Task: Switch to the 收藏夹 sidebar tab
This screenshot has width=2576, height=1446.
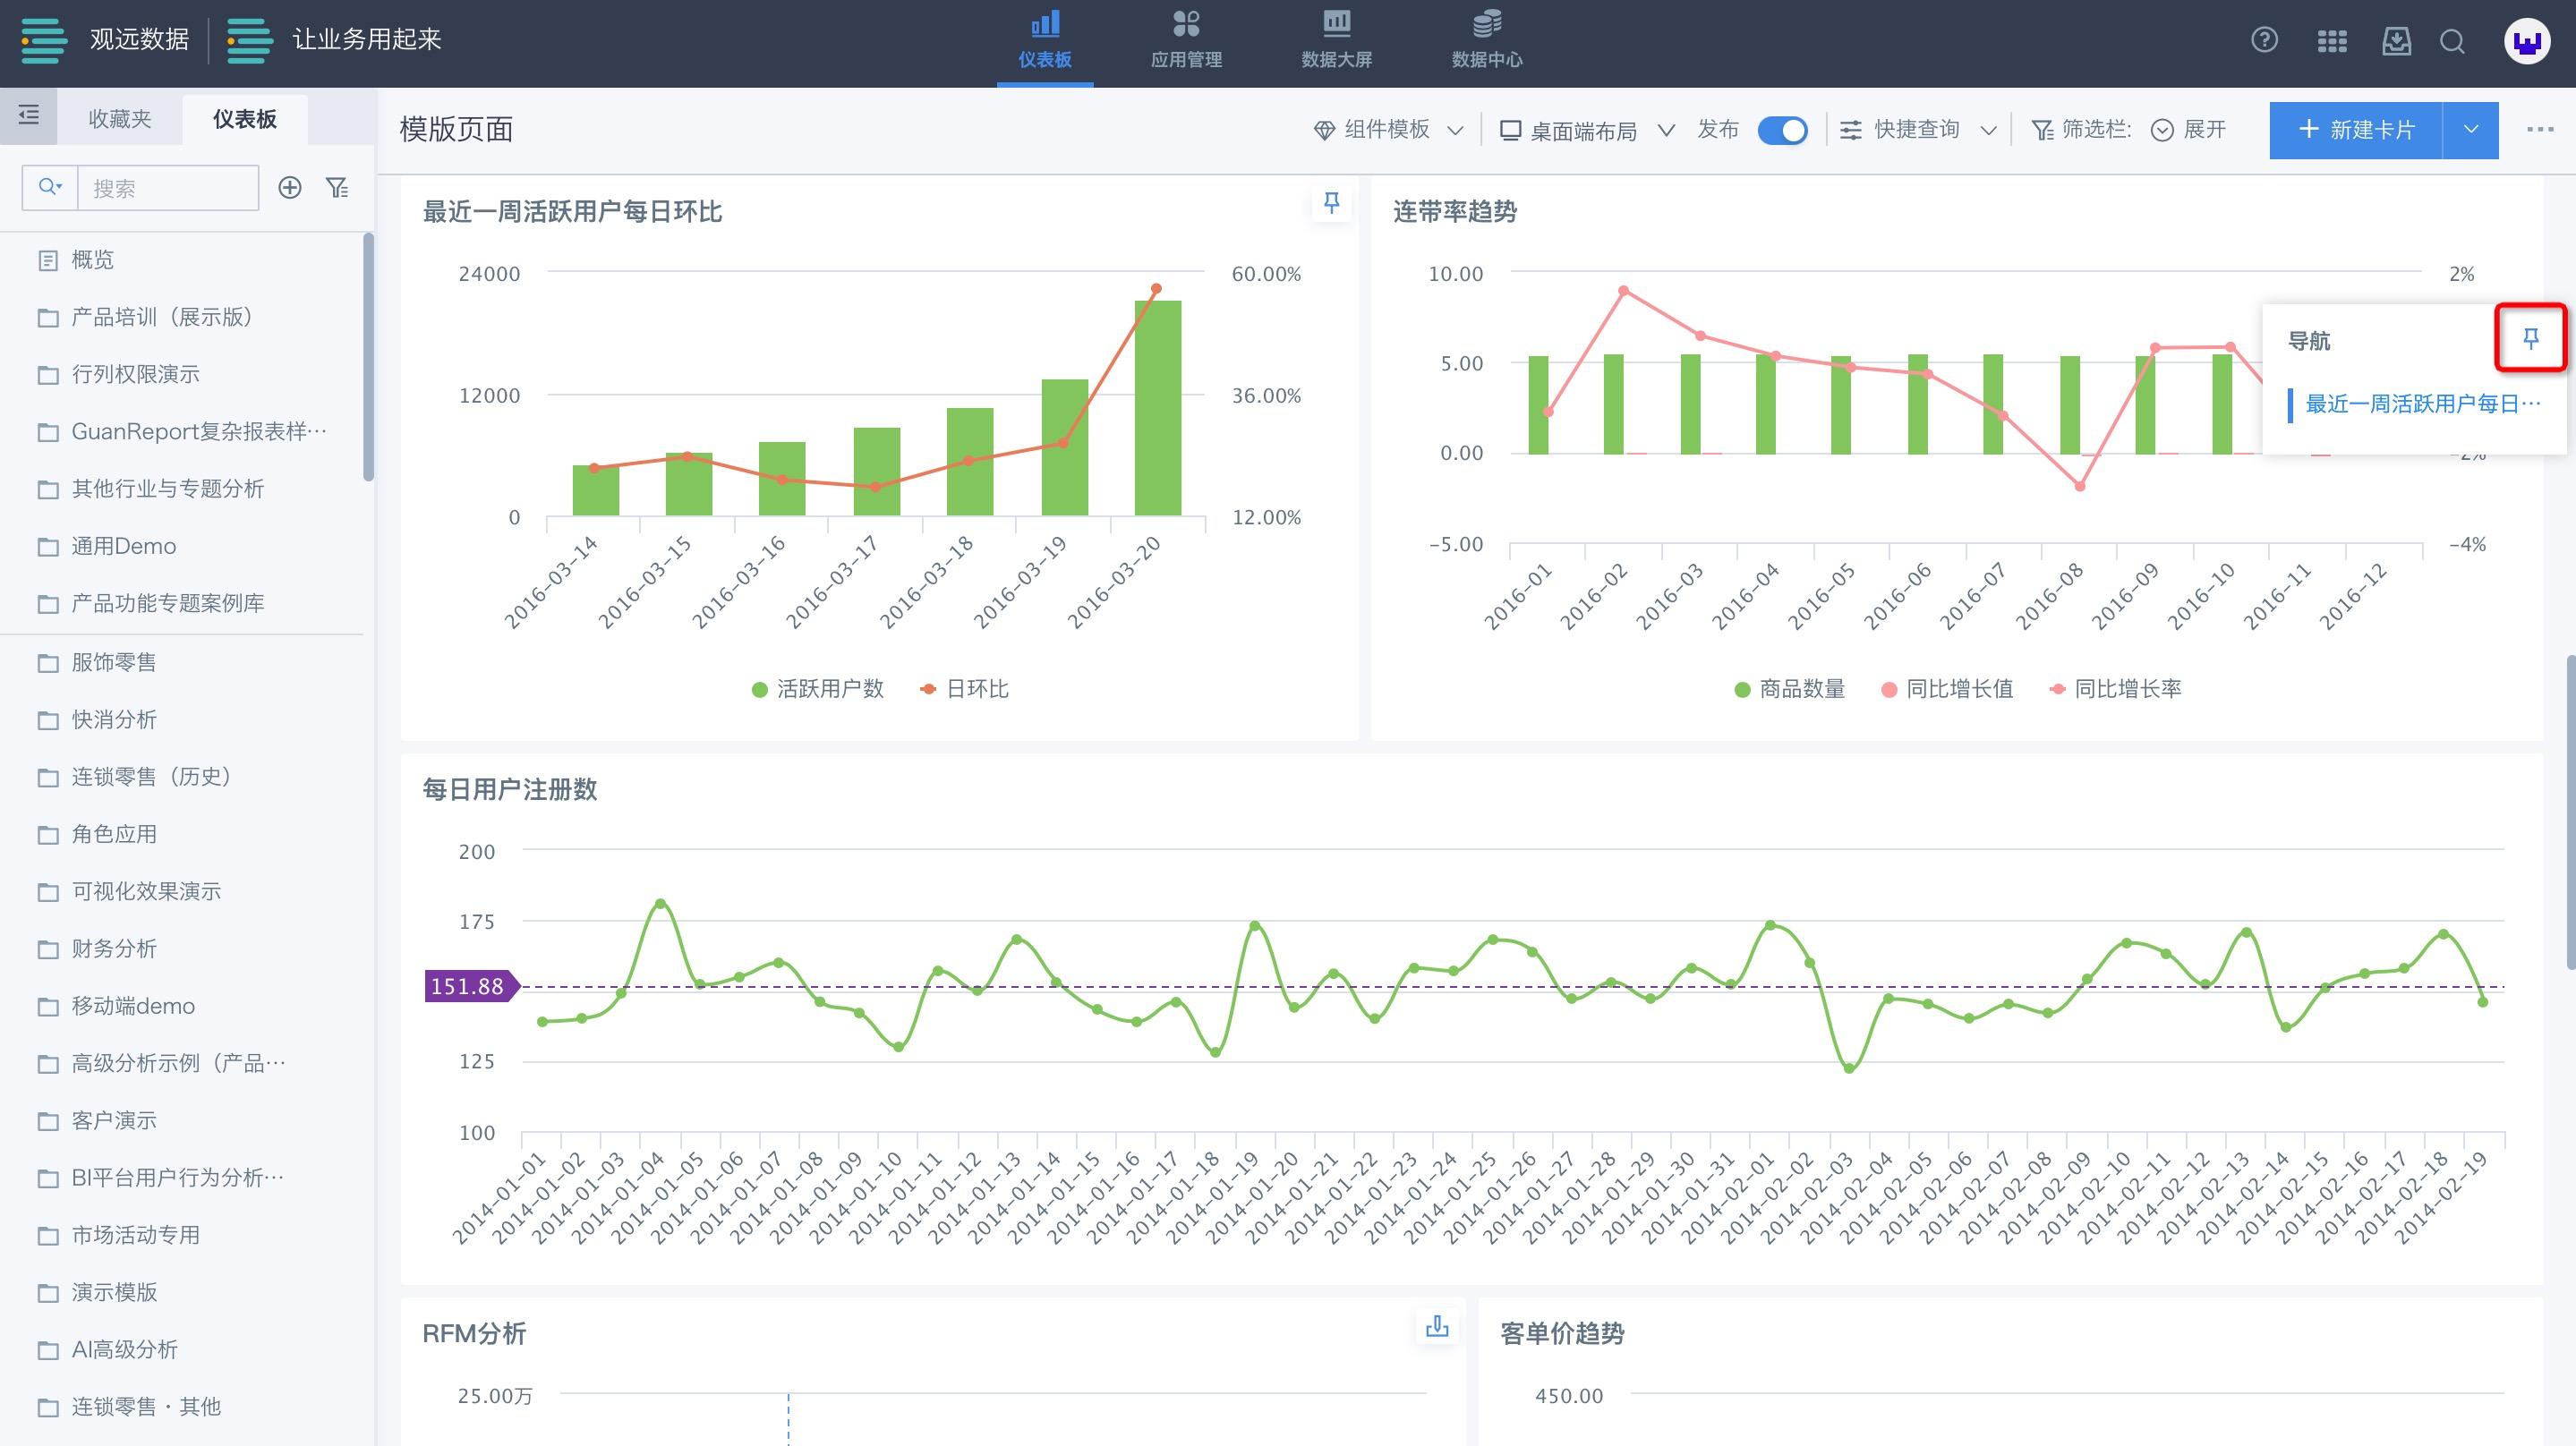Action: click(120, 119)
